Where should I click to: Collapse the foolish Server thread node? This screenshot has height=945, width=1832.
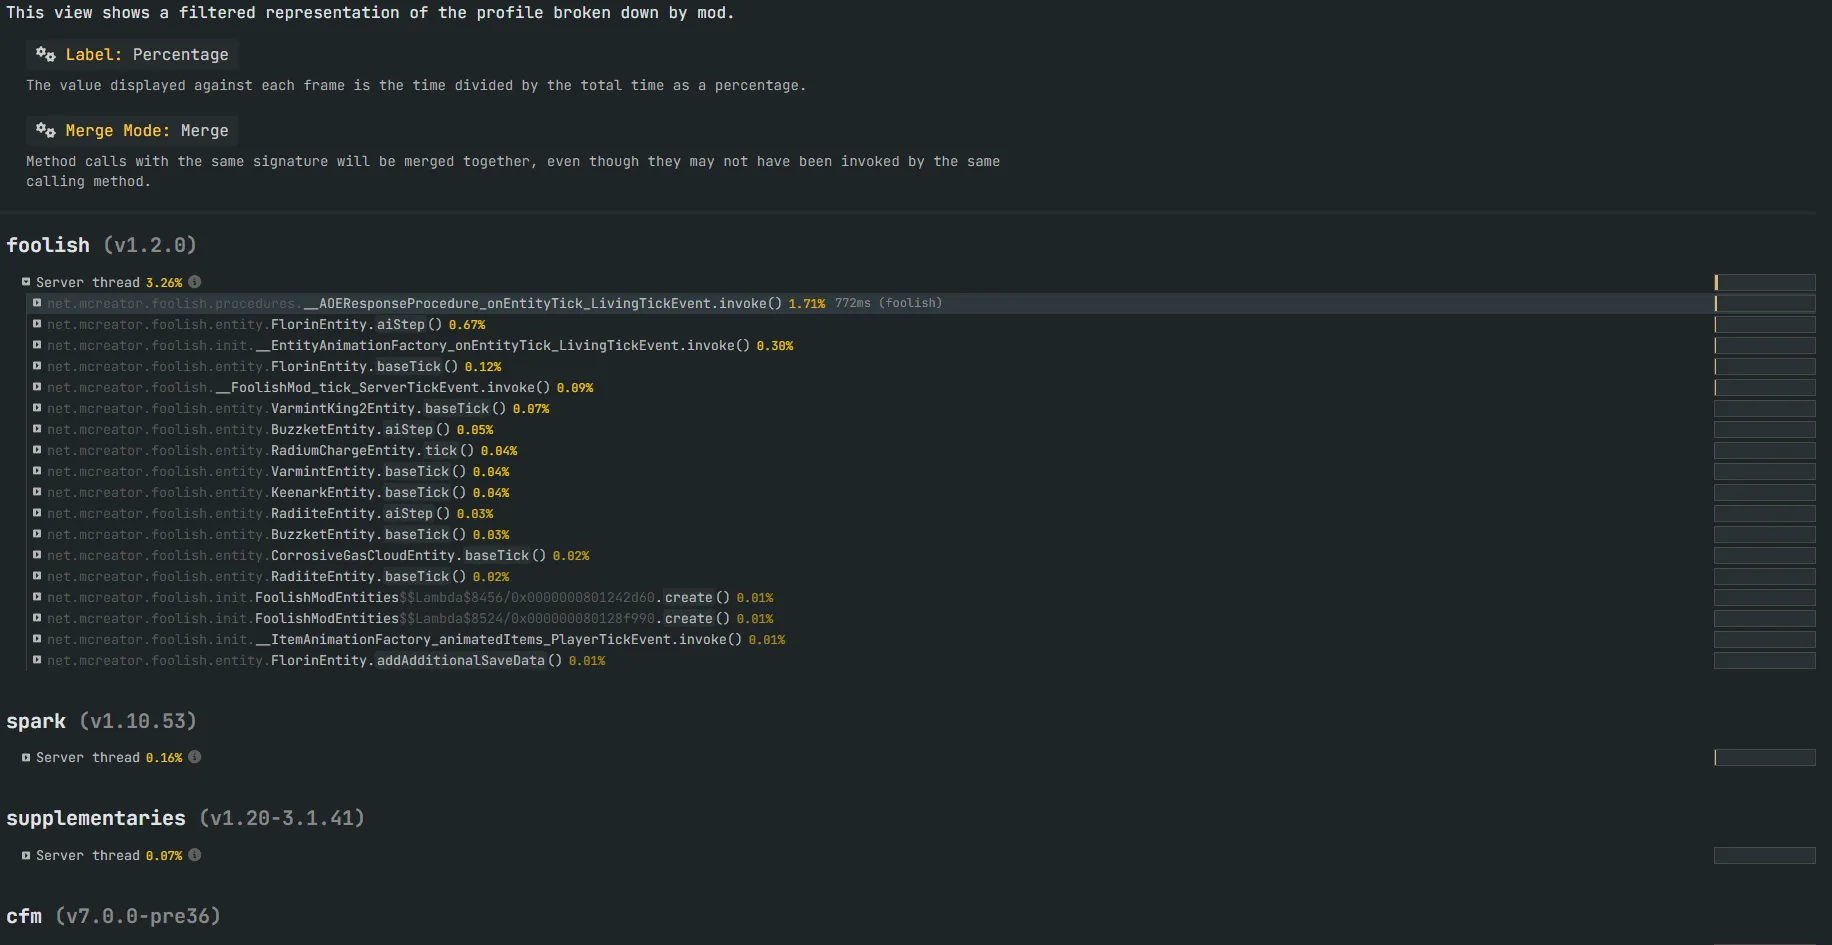tap(26, 282)
